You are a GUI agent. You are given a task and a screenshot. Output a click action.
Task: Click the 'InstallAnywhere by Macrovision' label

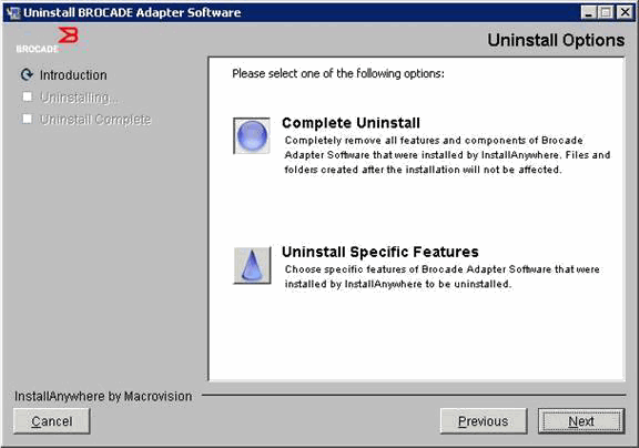(103, 396)
